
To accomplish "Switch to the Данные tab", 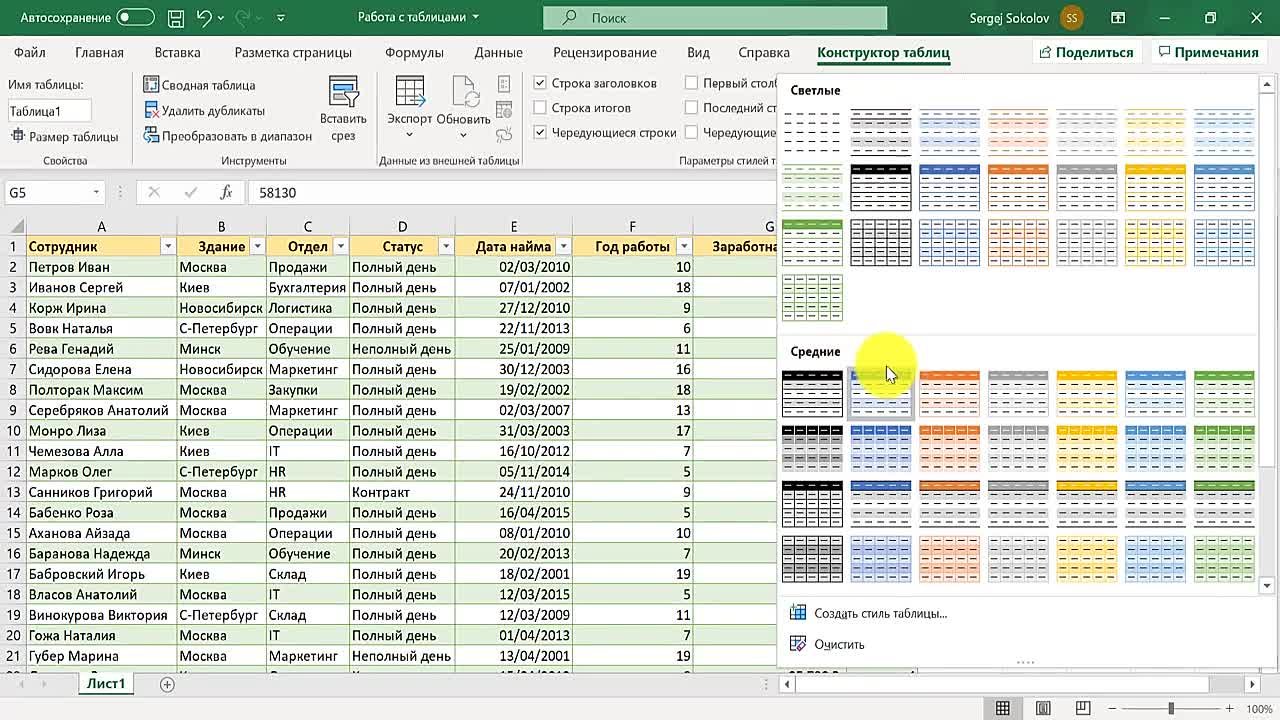I will pyautogui.click(x=498, y=52).
